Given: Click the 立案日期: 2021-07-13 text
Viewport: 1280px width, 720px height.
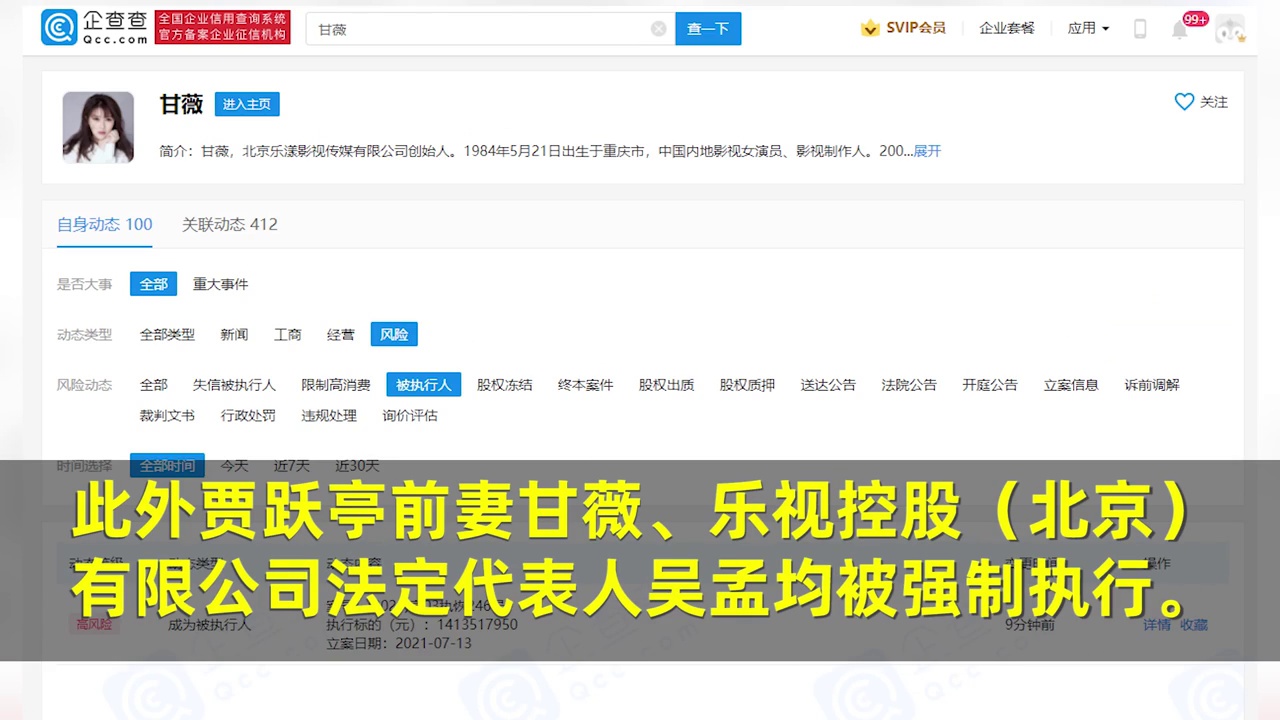Looking at the screenshot, I should pos(399,643).
